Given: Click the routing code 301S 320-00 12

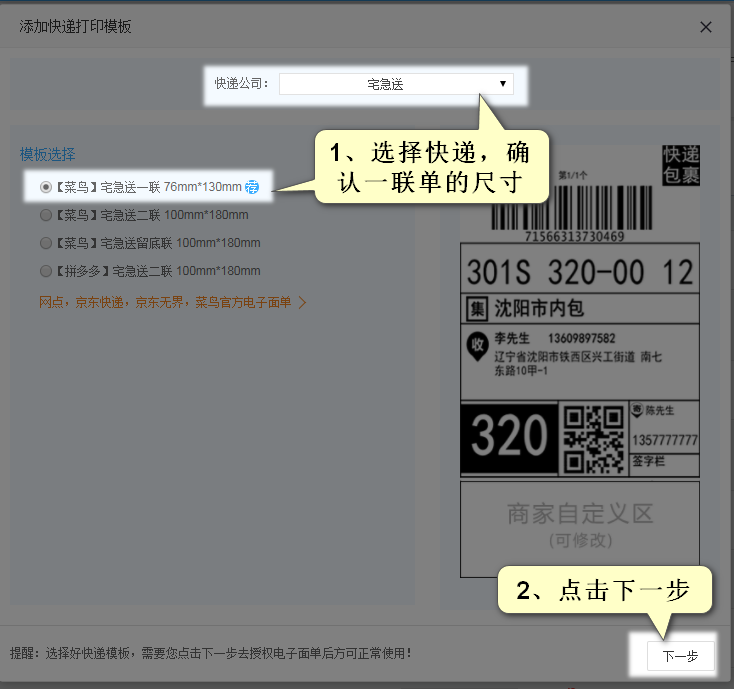Looking at the screenshot, I should point(580,271).
